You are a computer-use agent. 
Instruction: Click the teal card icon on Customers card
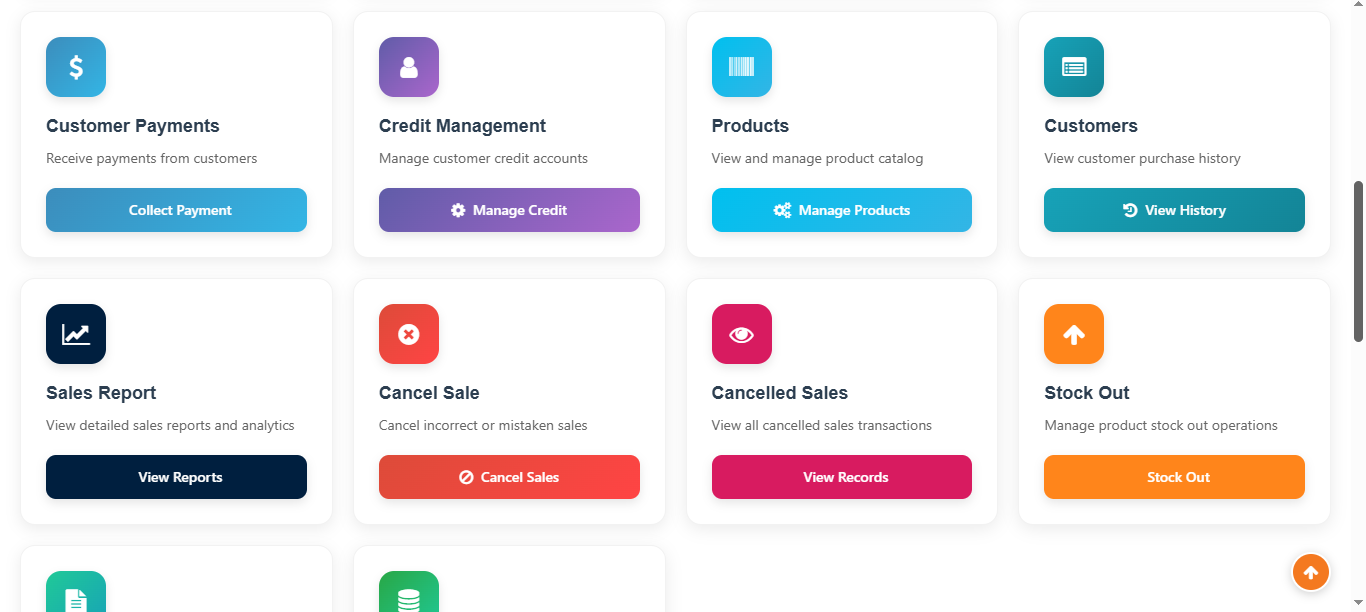coord(1073,67)
